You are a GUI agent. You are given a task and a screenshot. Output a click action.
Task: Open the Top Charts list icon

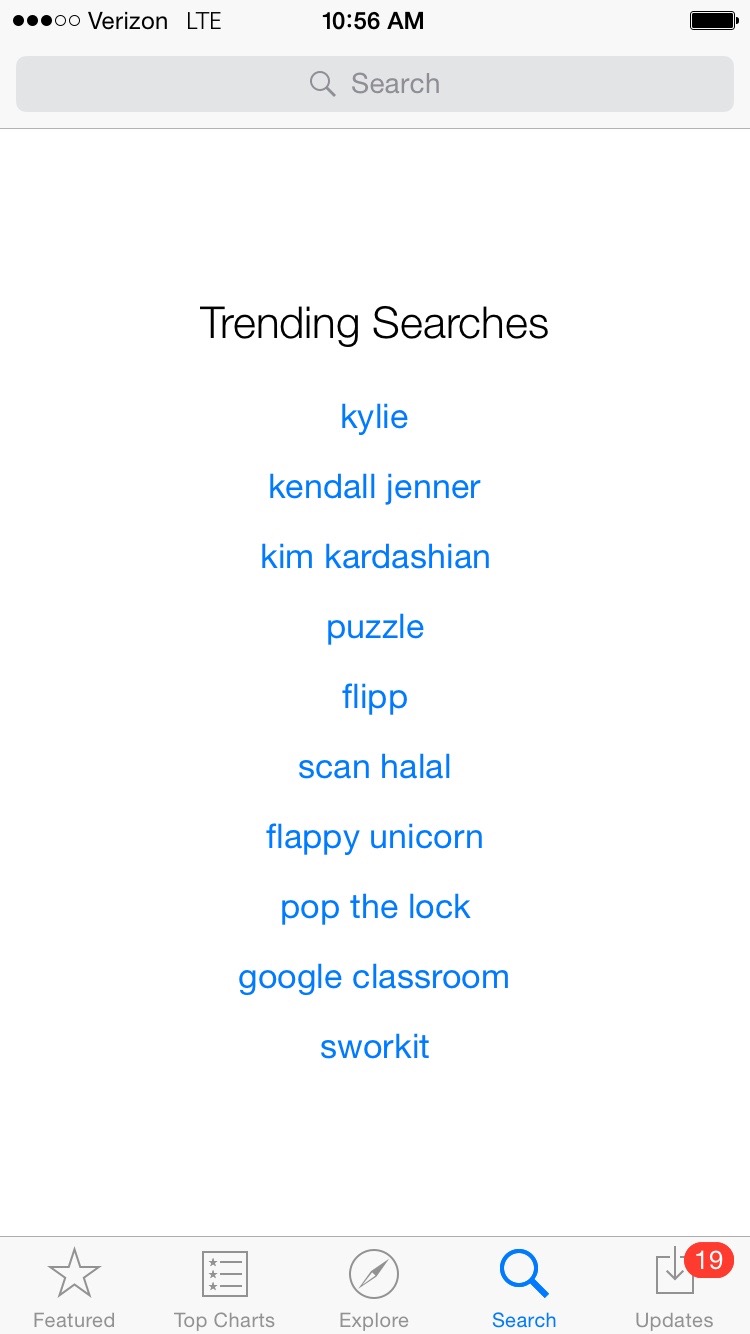(x=224, y=1274)
